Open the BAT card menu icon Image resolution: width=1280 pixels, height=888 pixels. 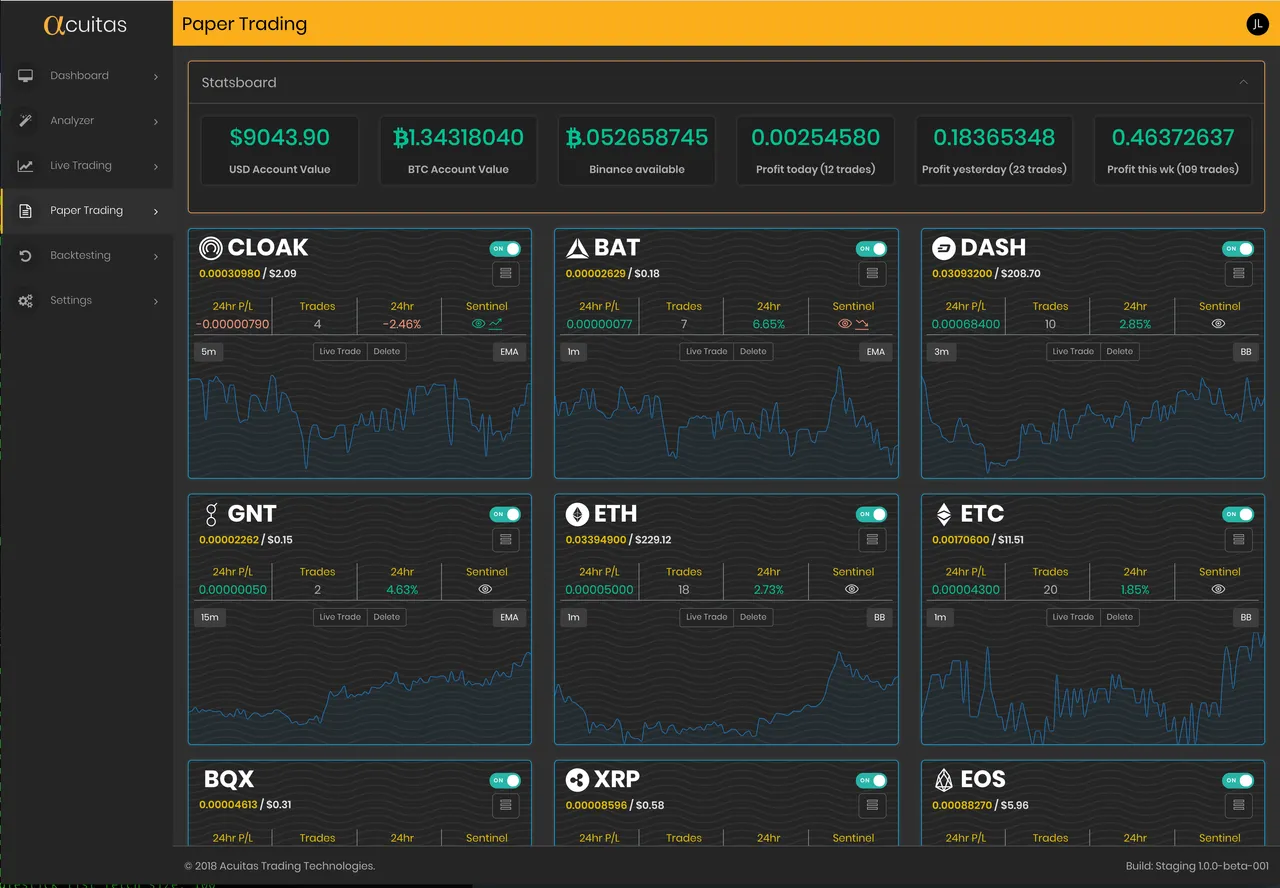pyautogui.click(x=872, y=273)
